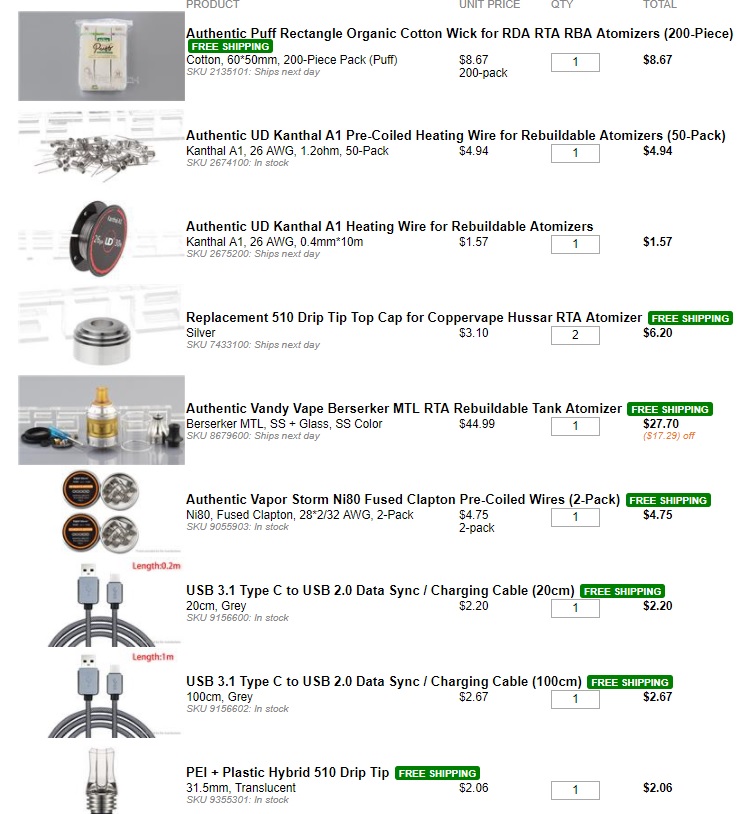
Task: Click the Free Shipping badge beside the Vapor Storm Ni80 coils
Action: pyautogui.click(x=668, y=500)
